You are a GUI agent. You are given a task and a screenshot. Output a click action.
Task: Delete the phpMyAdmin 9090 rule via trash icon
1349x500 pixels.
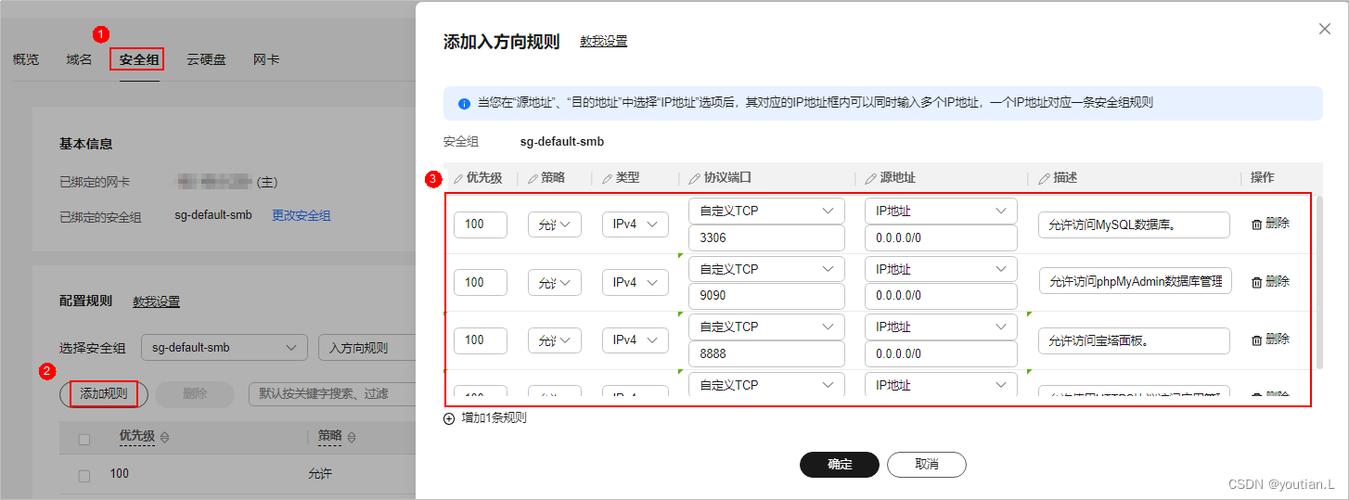click(x=1256, y=282)
